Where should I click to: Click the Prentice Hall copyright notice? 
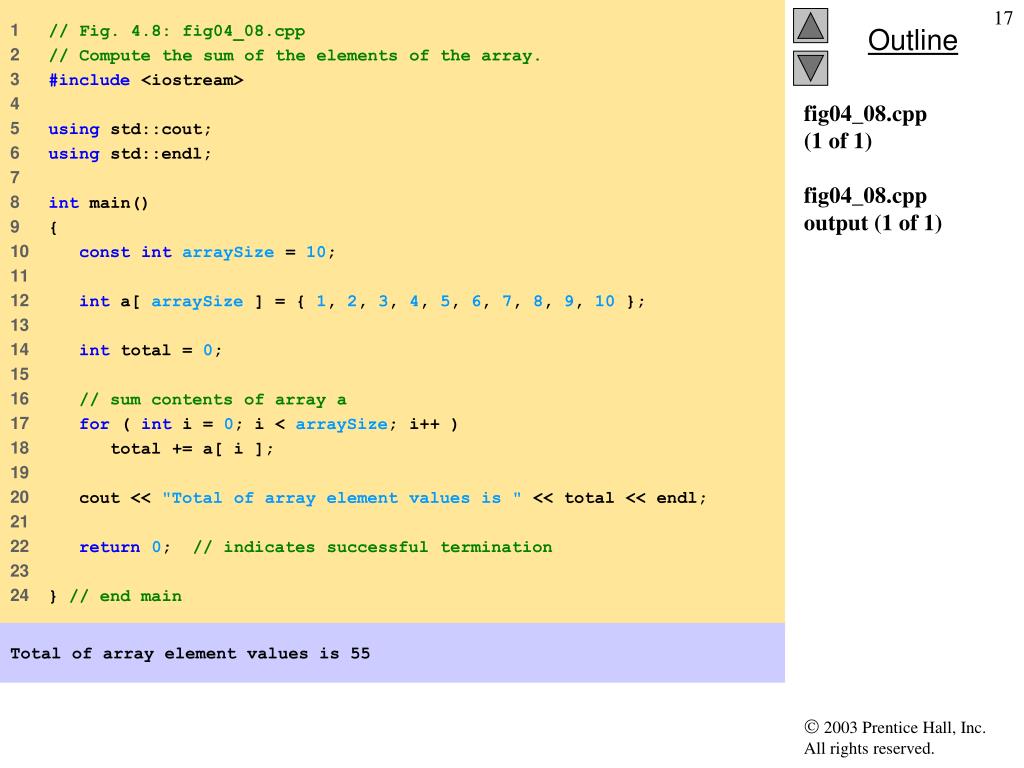[x=894, y=738]
